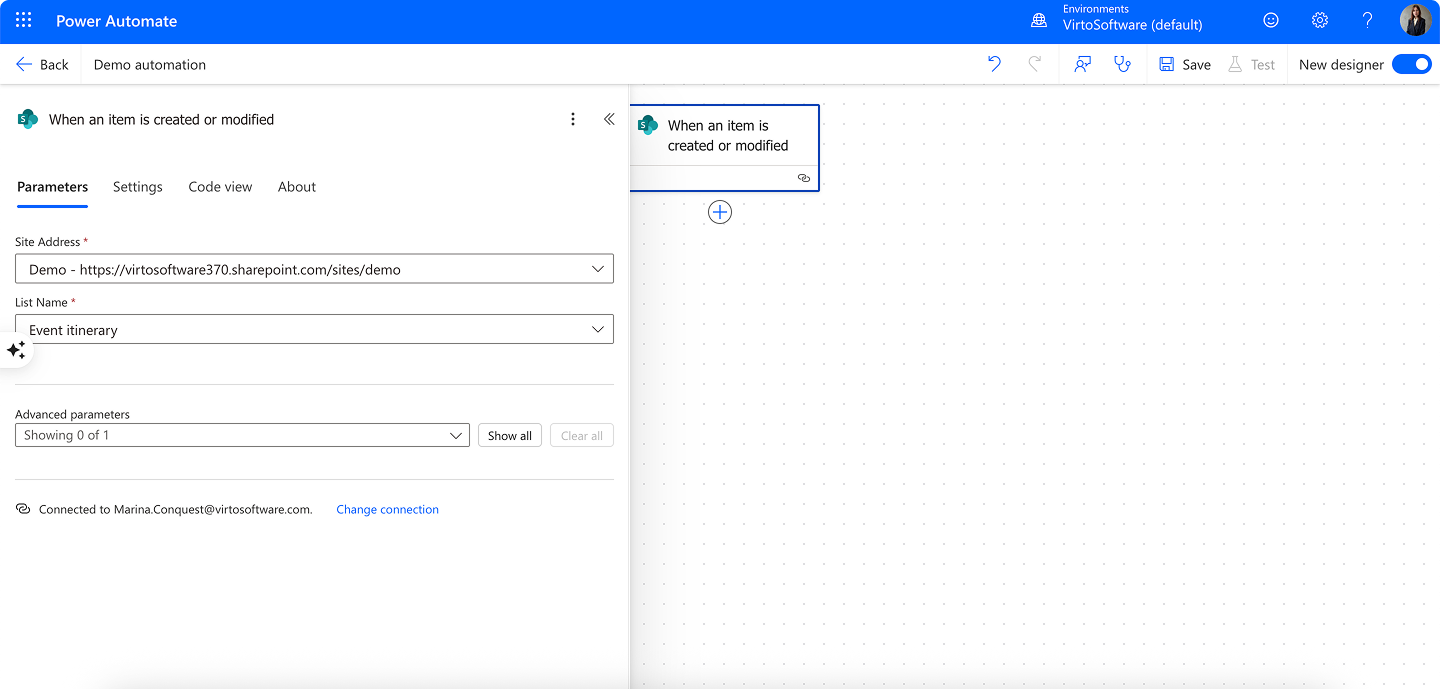Open Power Automate settings gear
Image resolution: width=1440 pixels, height=689 pixels.
[1319, 20]
